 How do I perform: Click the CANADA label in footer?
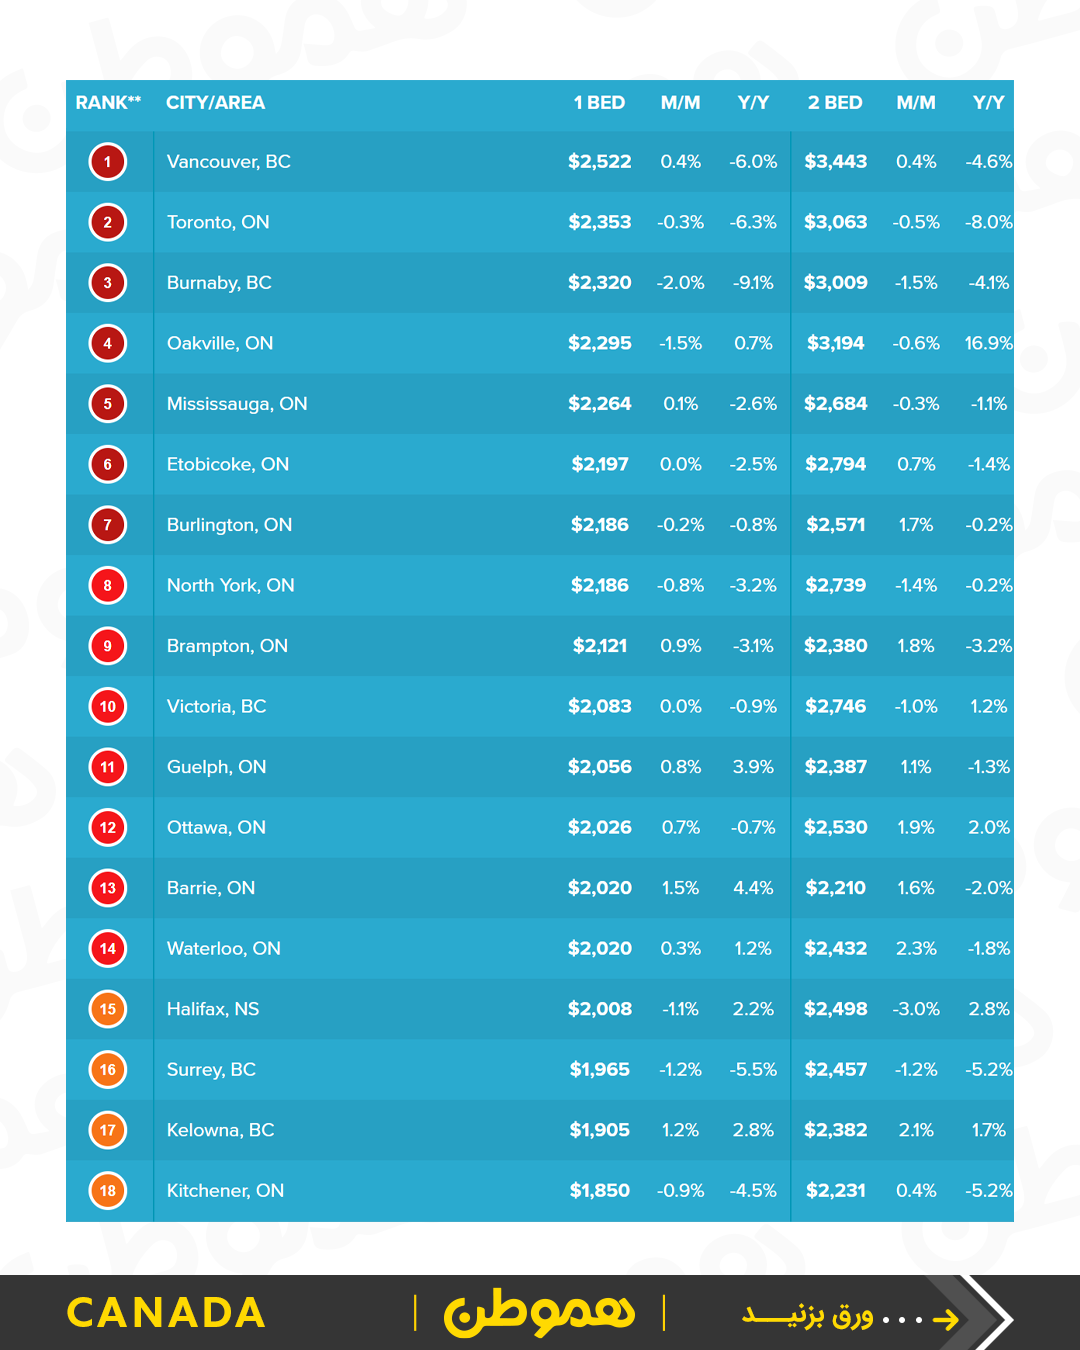(166, 1313)
